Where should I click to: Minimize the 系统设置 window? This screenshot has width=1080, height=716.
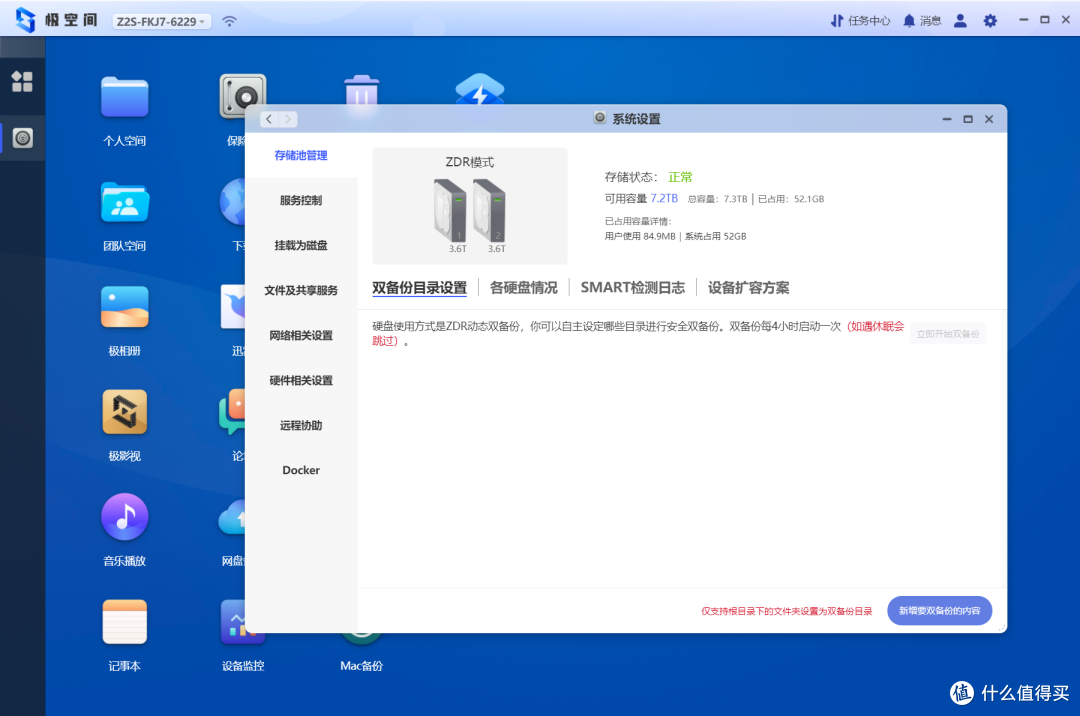pyautogui.click(x=947, y=119)
